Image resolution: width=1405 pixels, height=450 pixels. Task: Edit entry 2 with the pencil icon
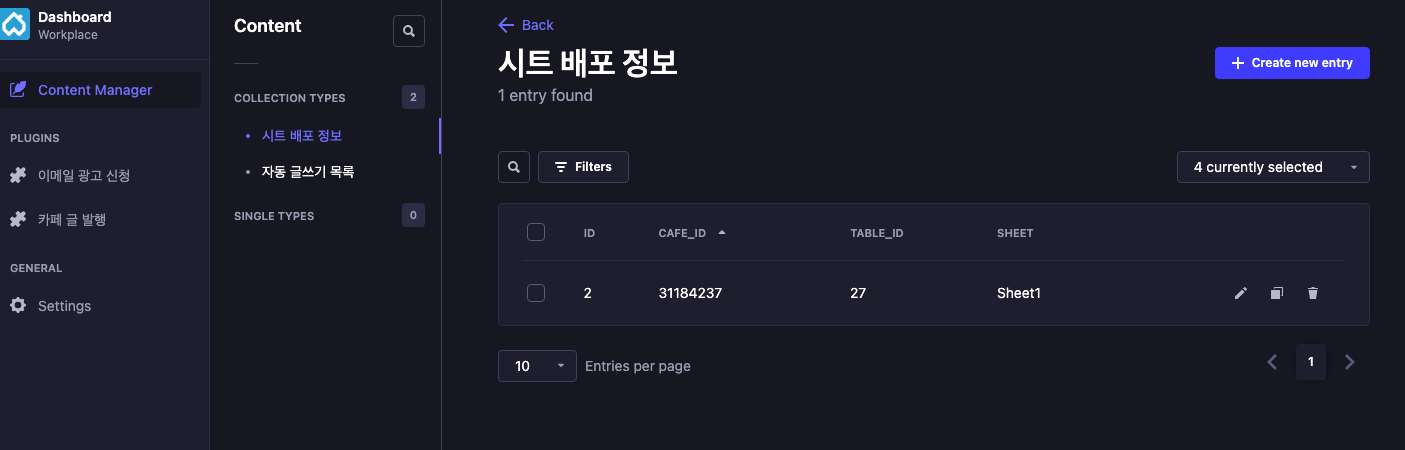pyautogui.click(x=1241, y=293)
